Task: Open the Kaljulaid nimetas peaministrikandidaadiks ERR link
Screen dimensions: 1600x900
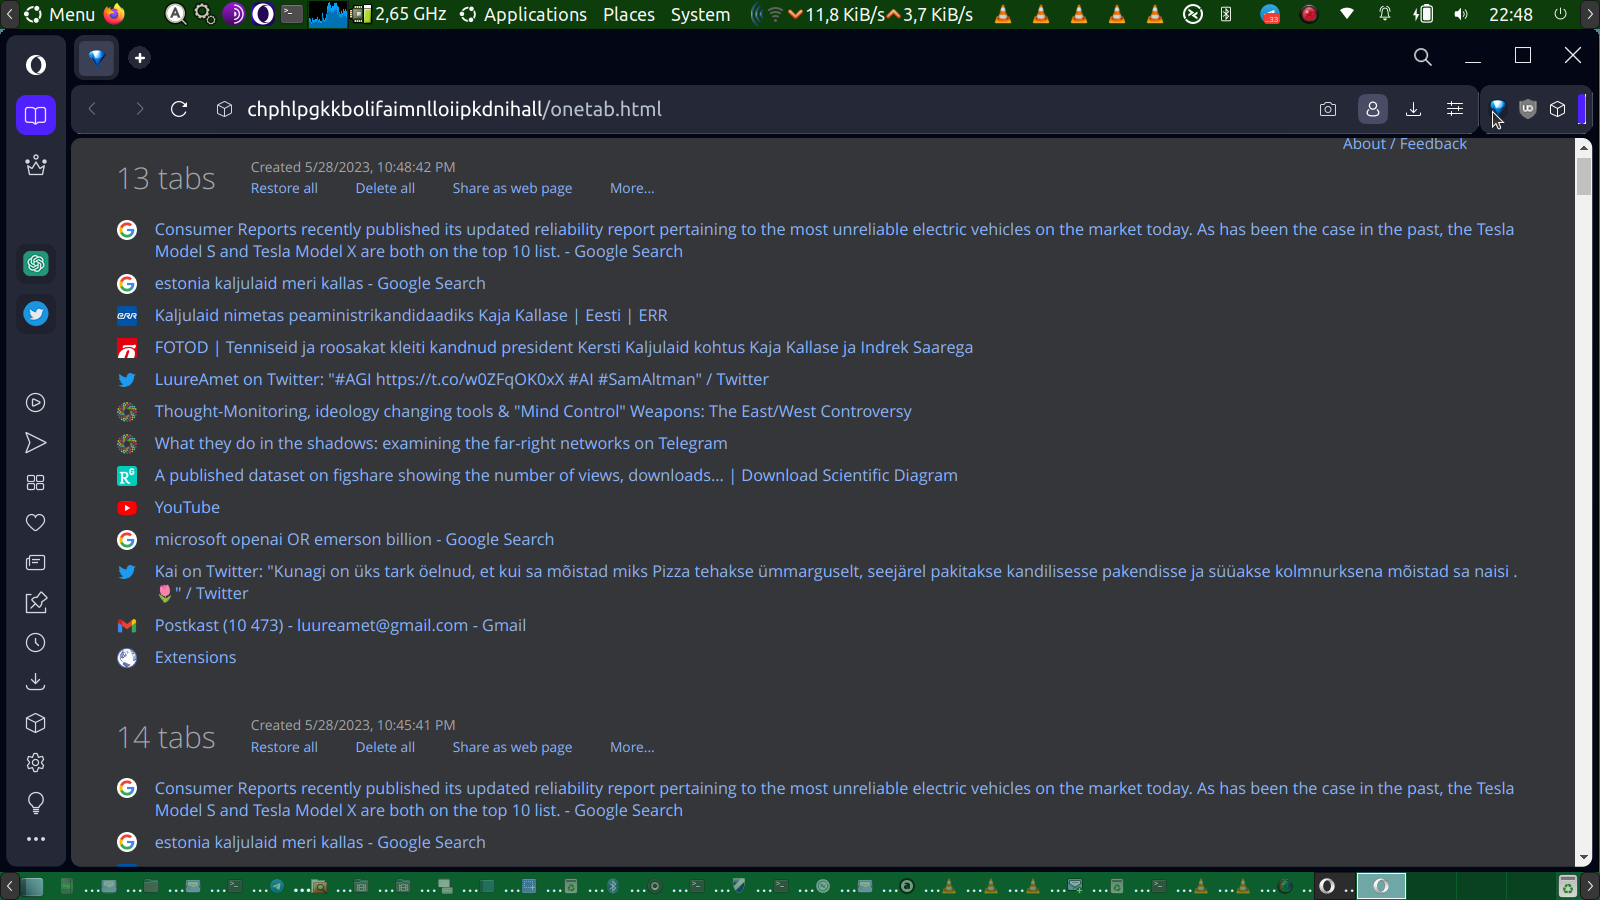Action: coord(411,315)
